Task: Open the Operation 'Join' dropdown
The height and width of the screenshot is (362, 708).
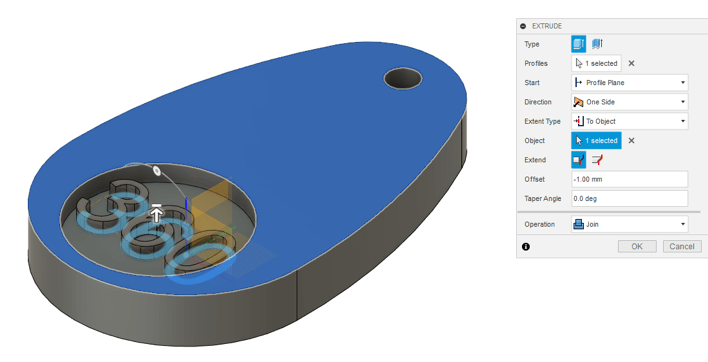Action: point(629,224)
